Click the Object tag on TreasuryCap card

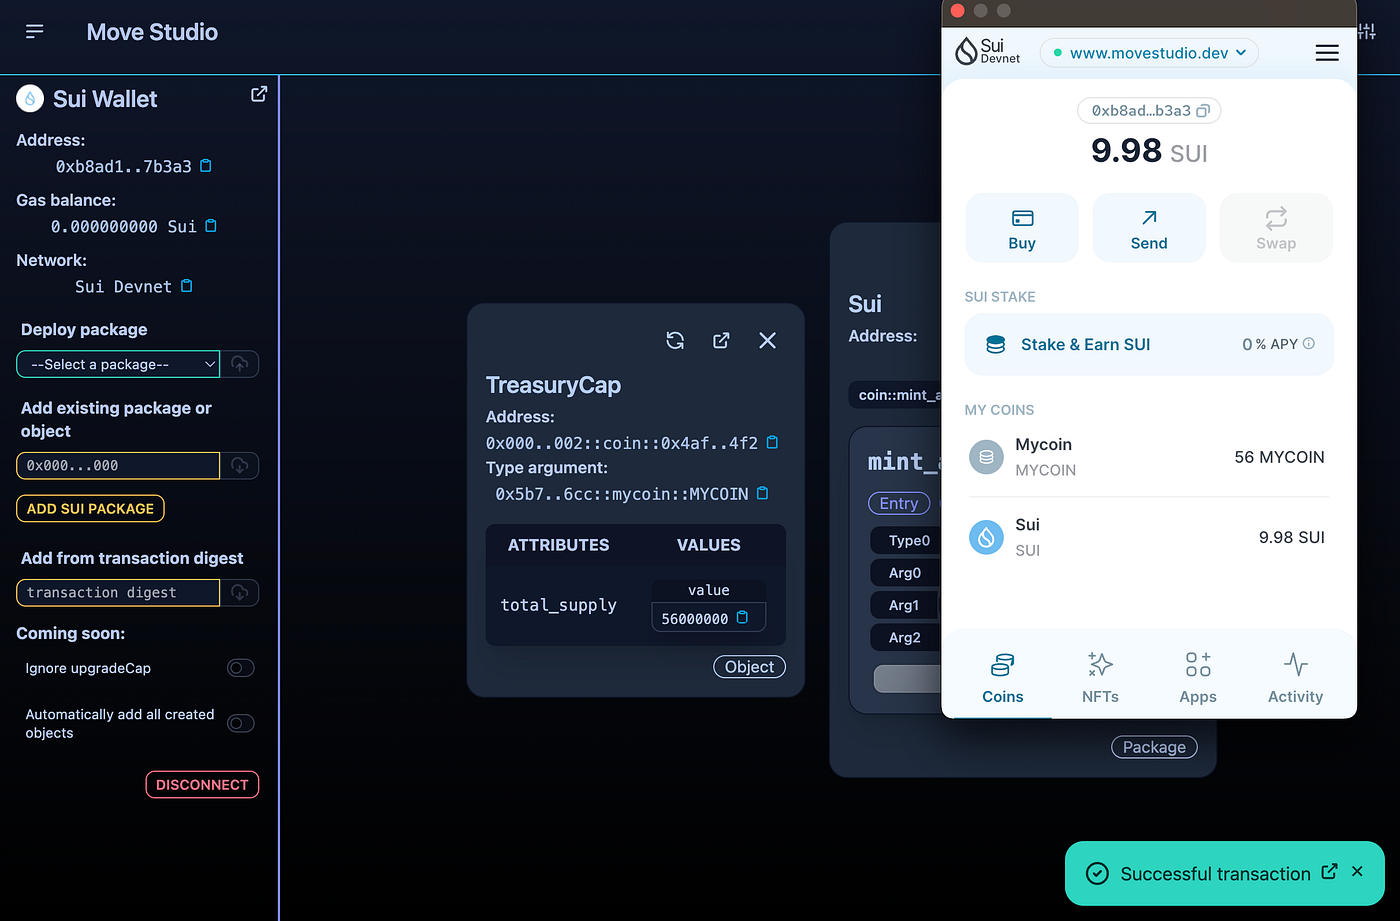[x=749, y=667]
